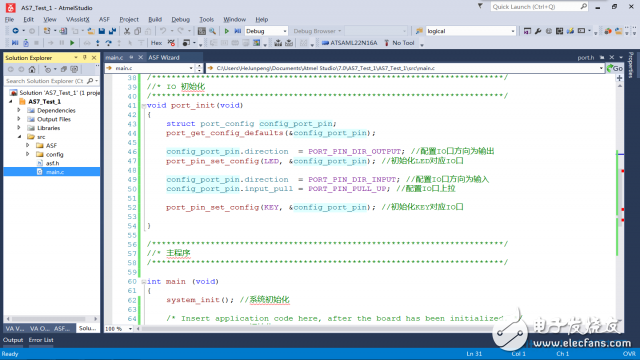Open the Error List panel tab
The width and height of the screenshot is (640, 360).
point(41,340)
